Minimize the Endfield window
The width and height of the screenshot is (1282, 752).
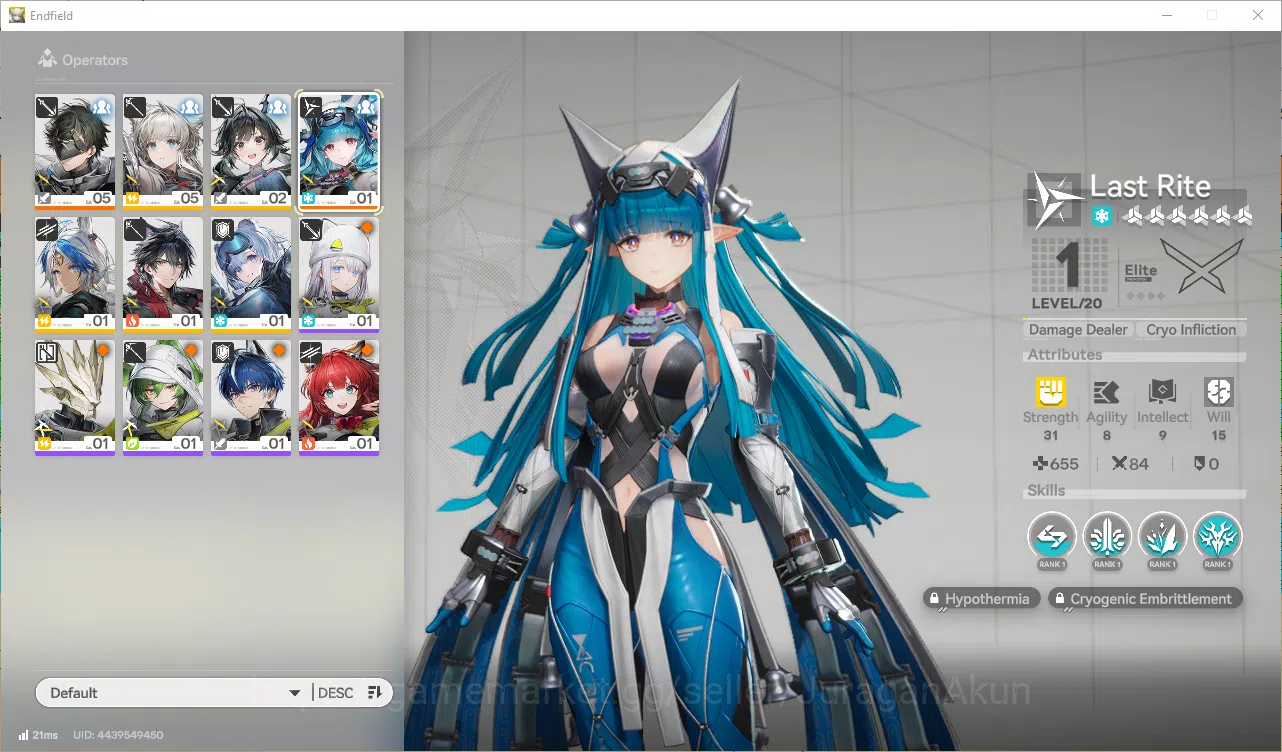(1166, 15)
